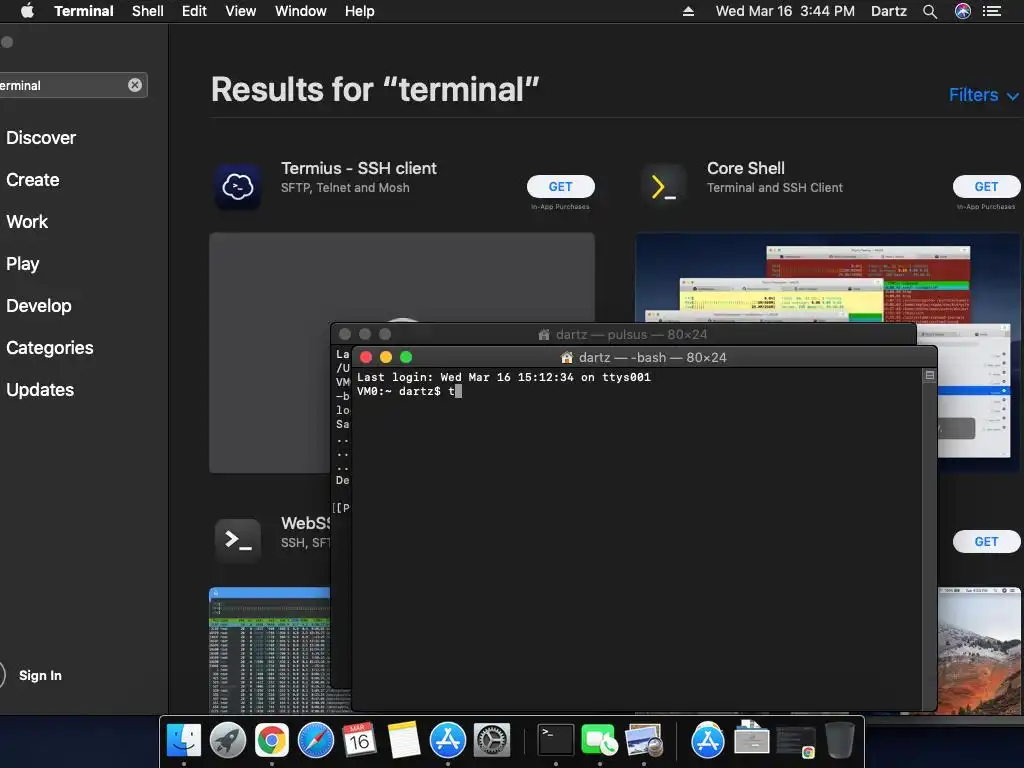Open the App Store icon right of Dock divider
The image size is (1024, 768).
[707, 740]
